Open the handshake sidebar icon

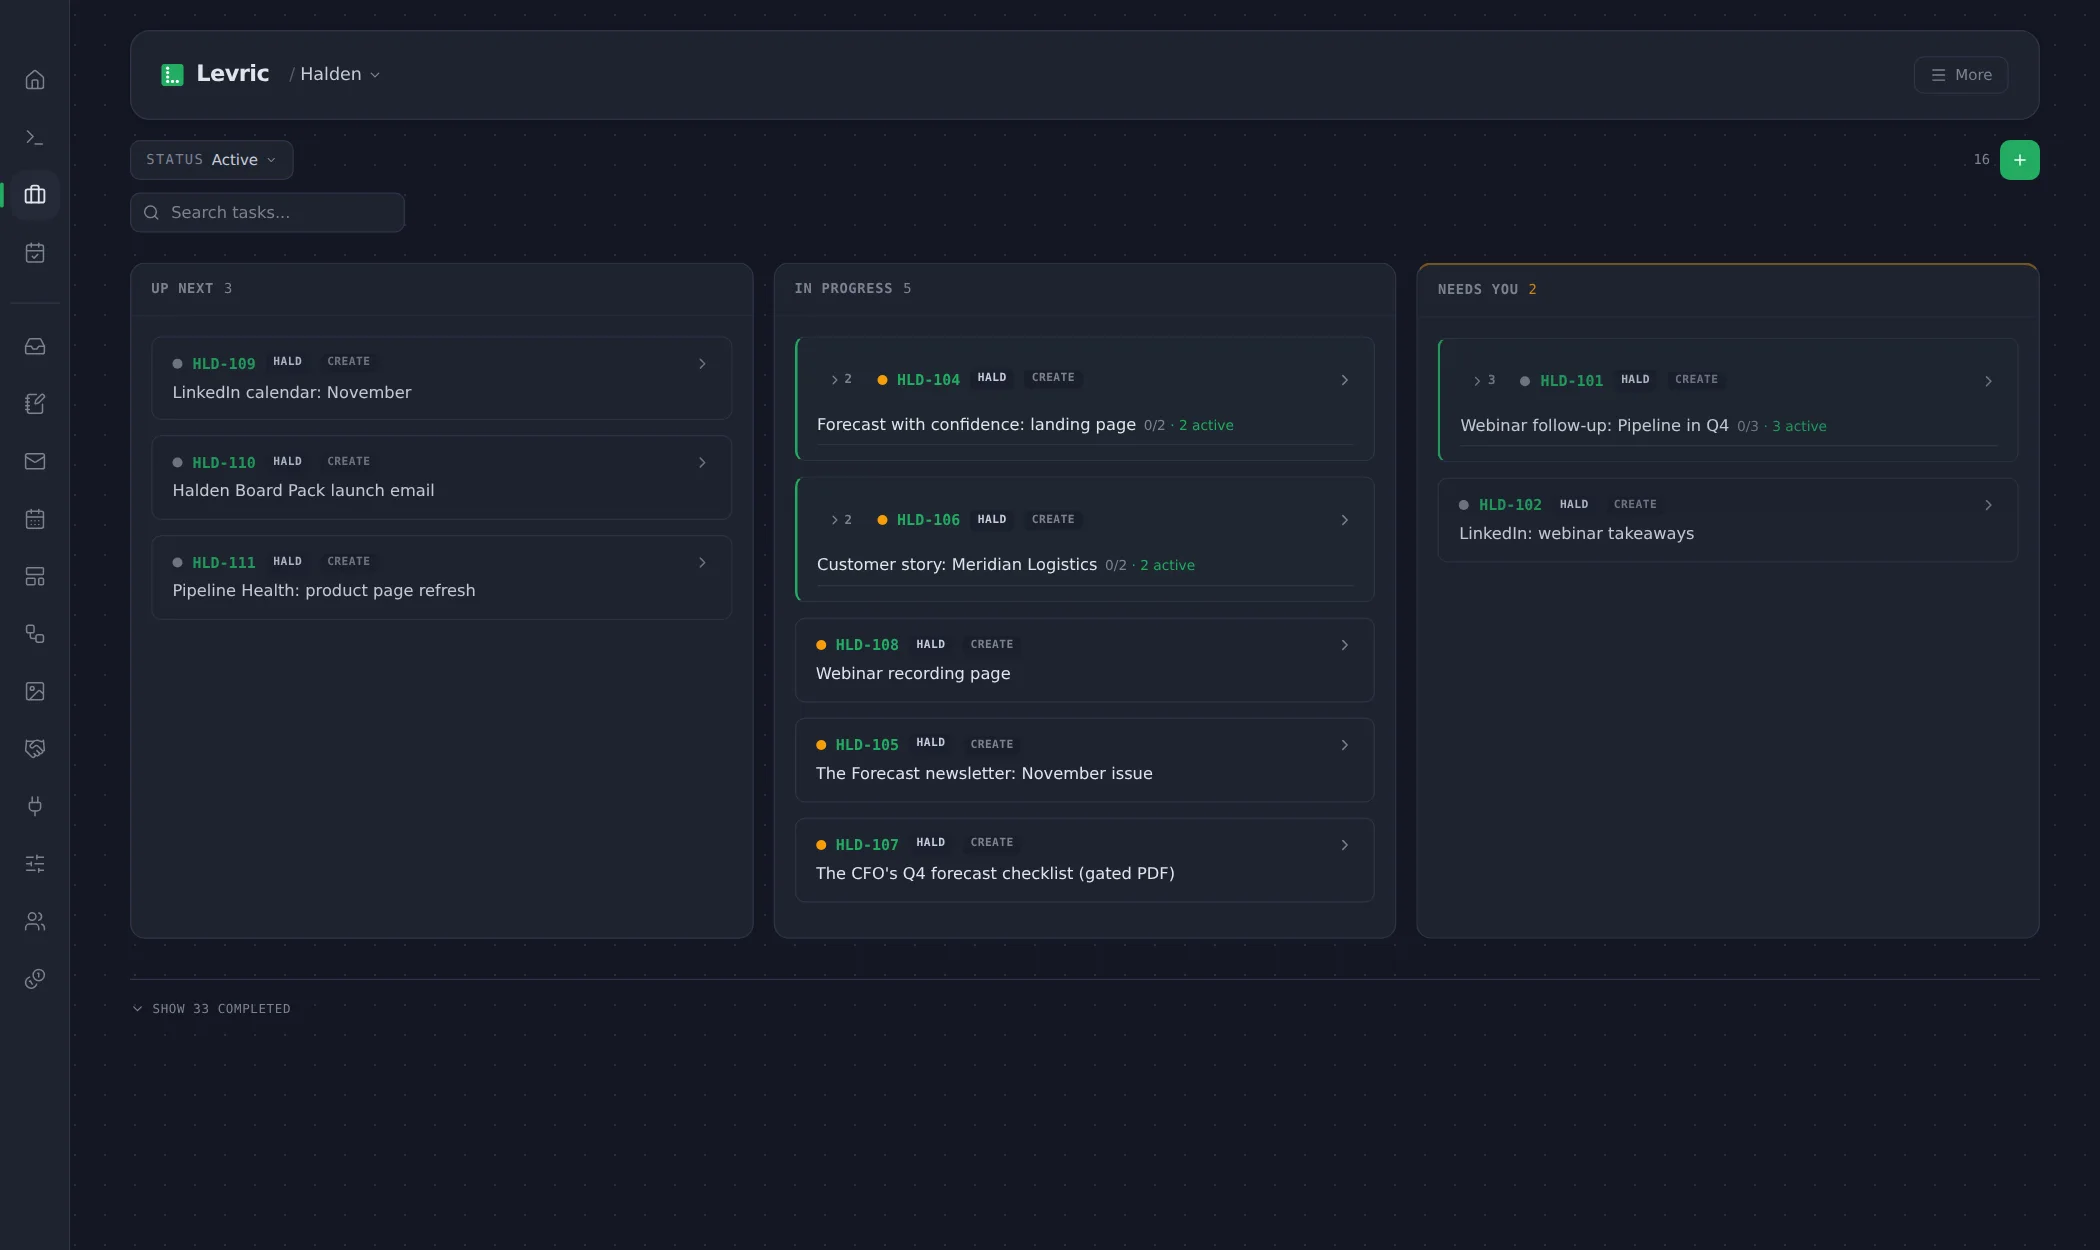tap(35, 748)
